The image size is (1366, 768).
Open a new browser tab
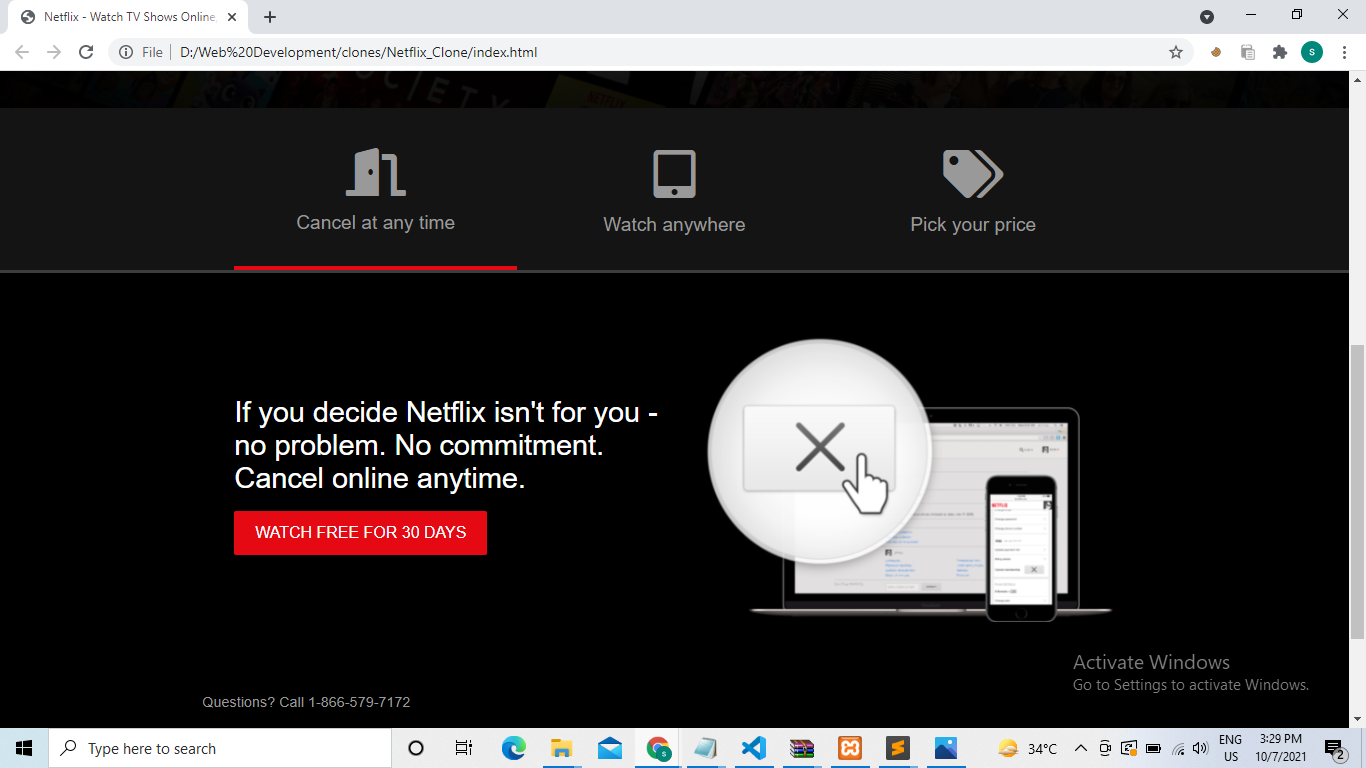click(x=270, y=16)
